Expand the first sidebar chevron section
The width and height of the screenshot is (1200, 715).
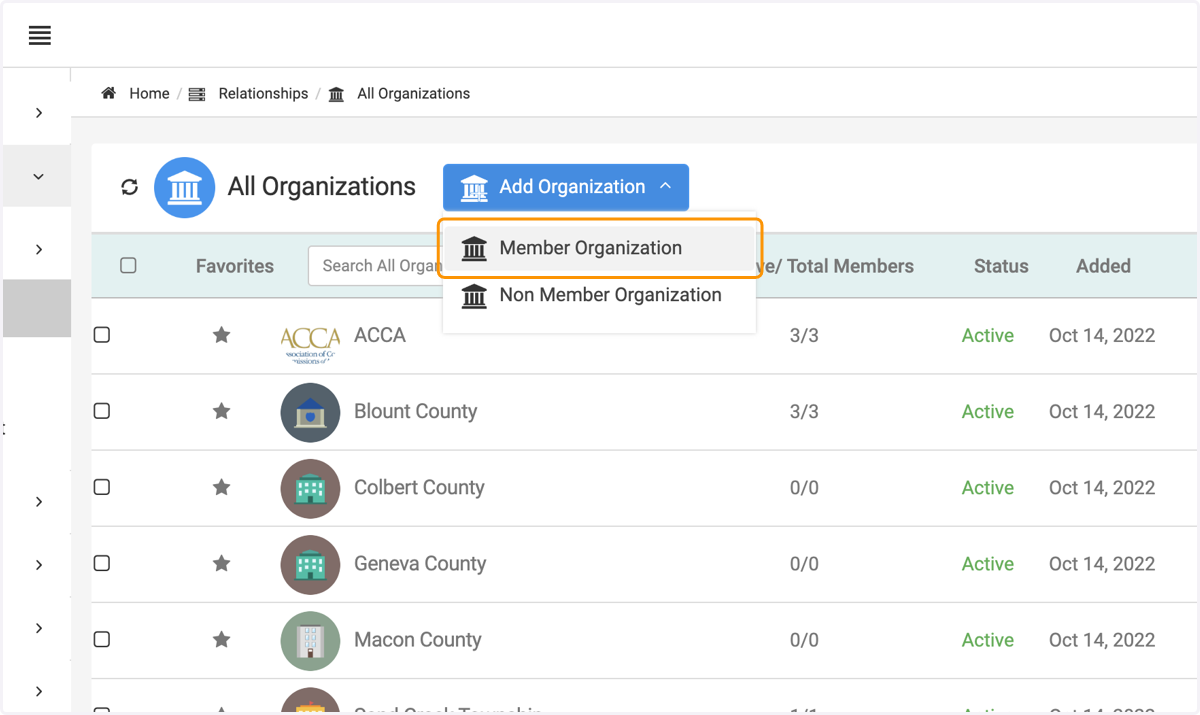(39, 113)
